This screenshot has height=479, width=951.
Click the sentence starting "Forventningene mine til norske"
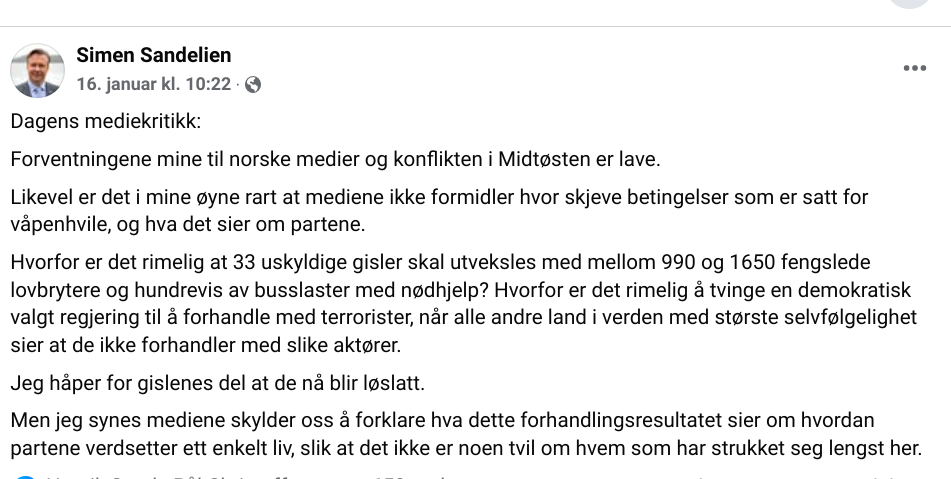[336, 160]
